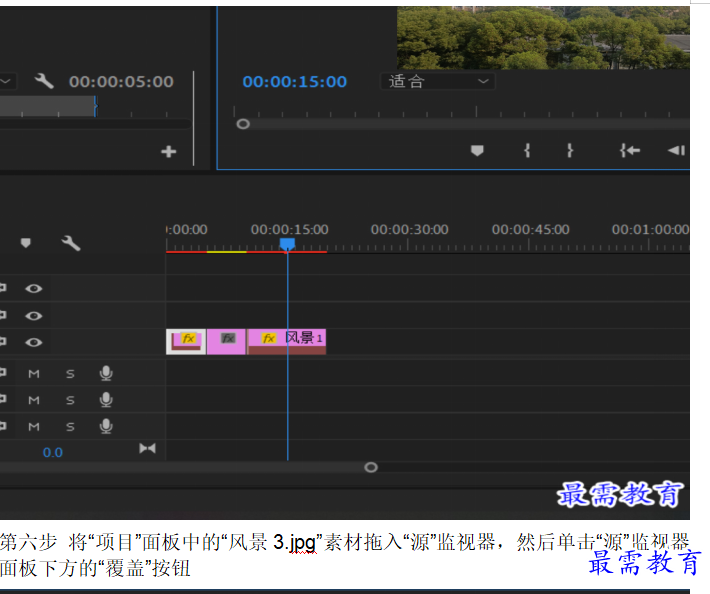The height and width of the screenshot is (594, 710).
Task: Toggle first video track eye visibility
Action: tap(34, 288)
